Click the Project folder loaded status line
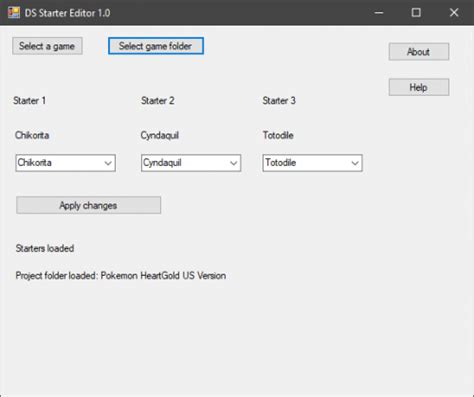 coord(121,276)
